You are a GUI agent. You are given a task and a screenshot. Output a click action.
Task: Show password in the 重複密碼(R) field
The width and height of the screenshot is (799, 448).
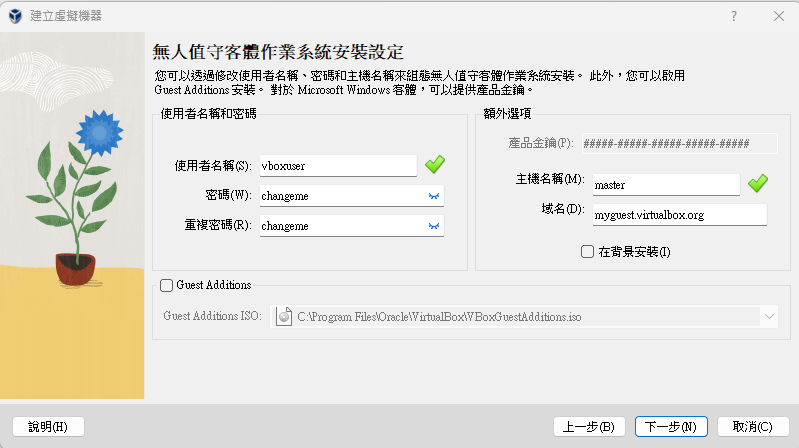[x=434, y=226]
